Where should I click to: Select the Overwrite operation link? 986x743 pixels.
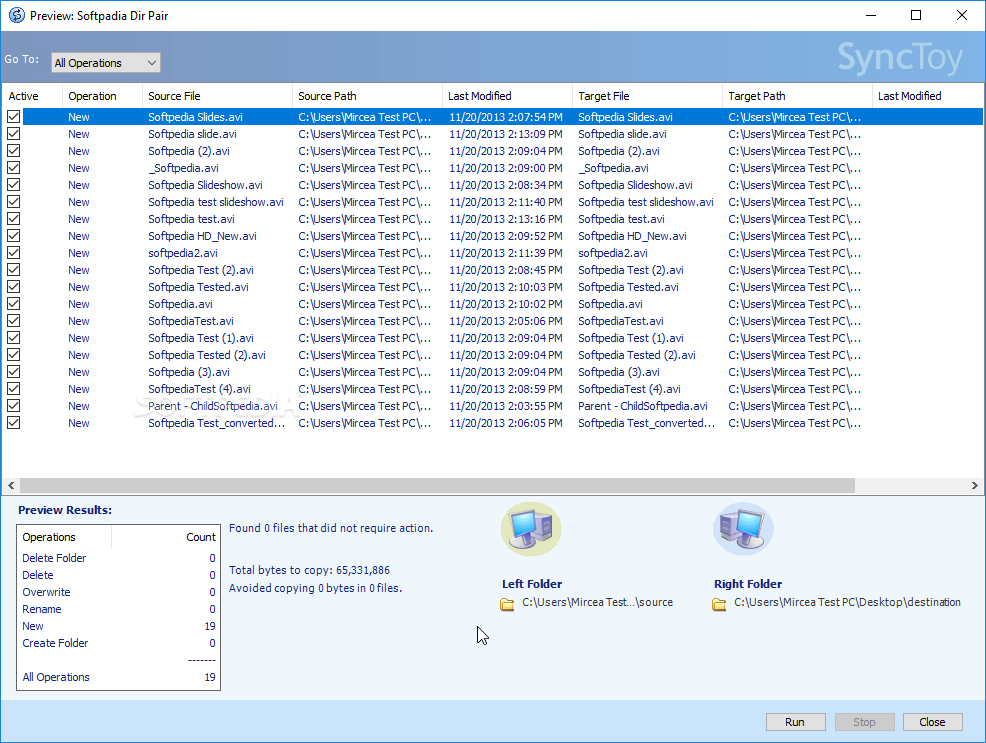(x=47, y=592)
